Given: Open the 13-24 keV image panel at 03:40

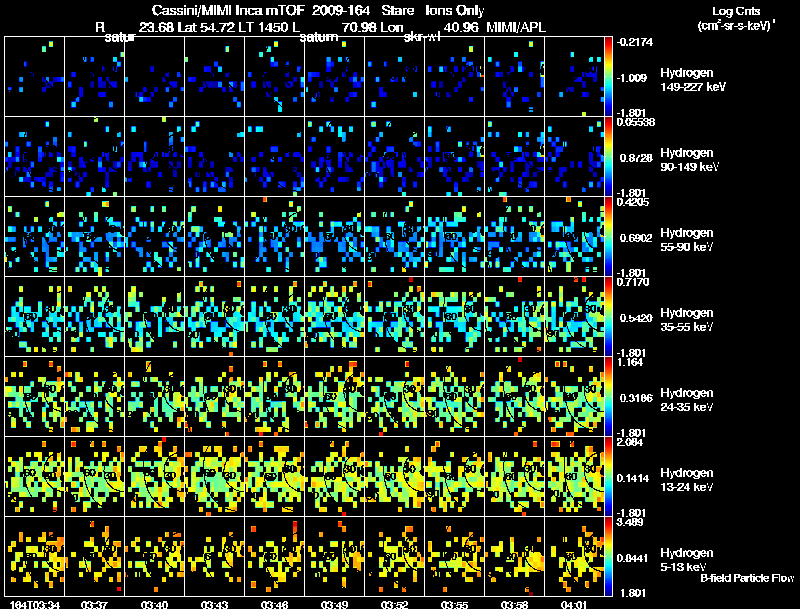Looking at the screenshot, I should 155,477.
